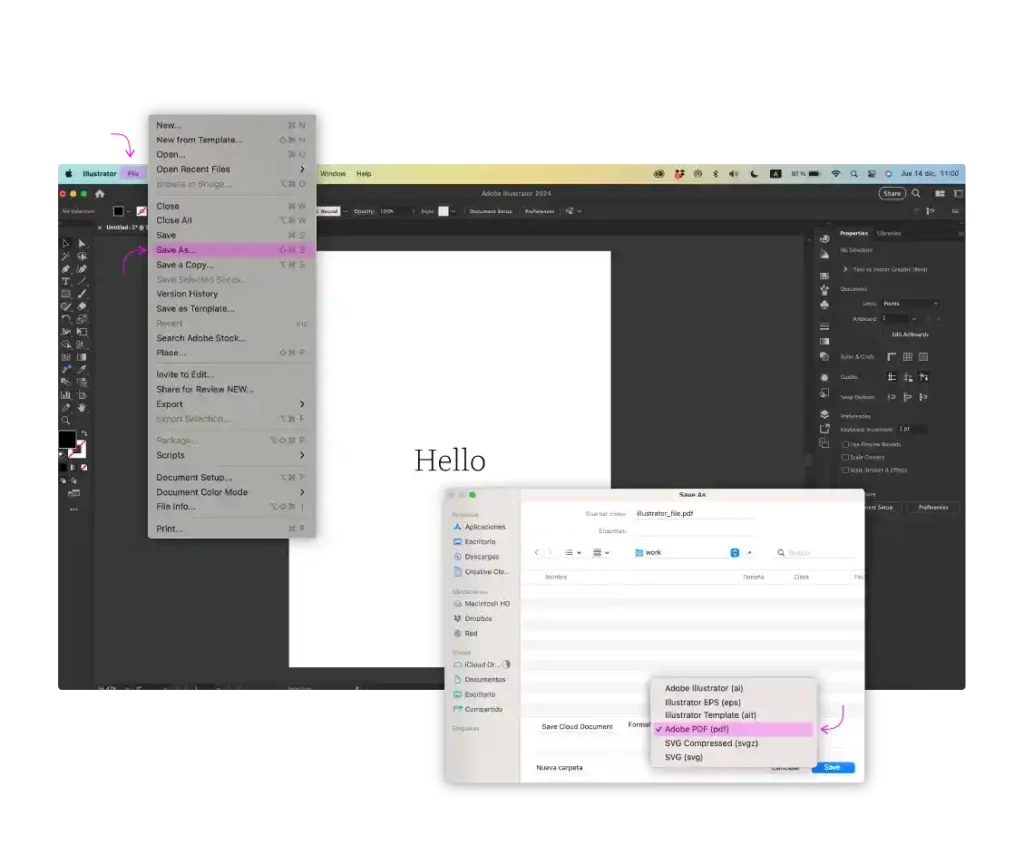
Task: Select the Rectangle tool
Action: pyautogui.click(x=66, y=294)
